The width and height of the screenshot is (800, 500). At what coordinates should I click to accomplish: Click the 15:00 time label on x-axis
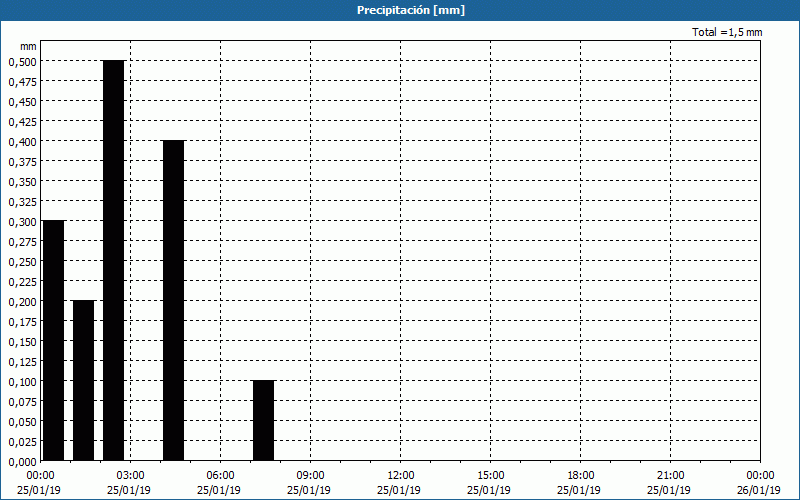490,476
